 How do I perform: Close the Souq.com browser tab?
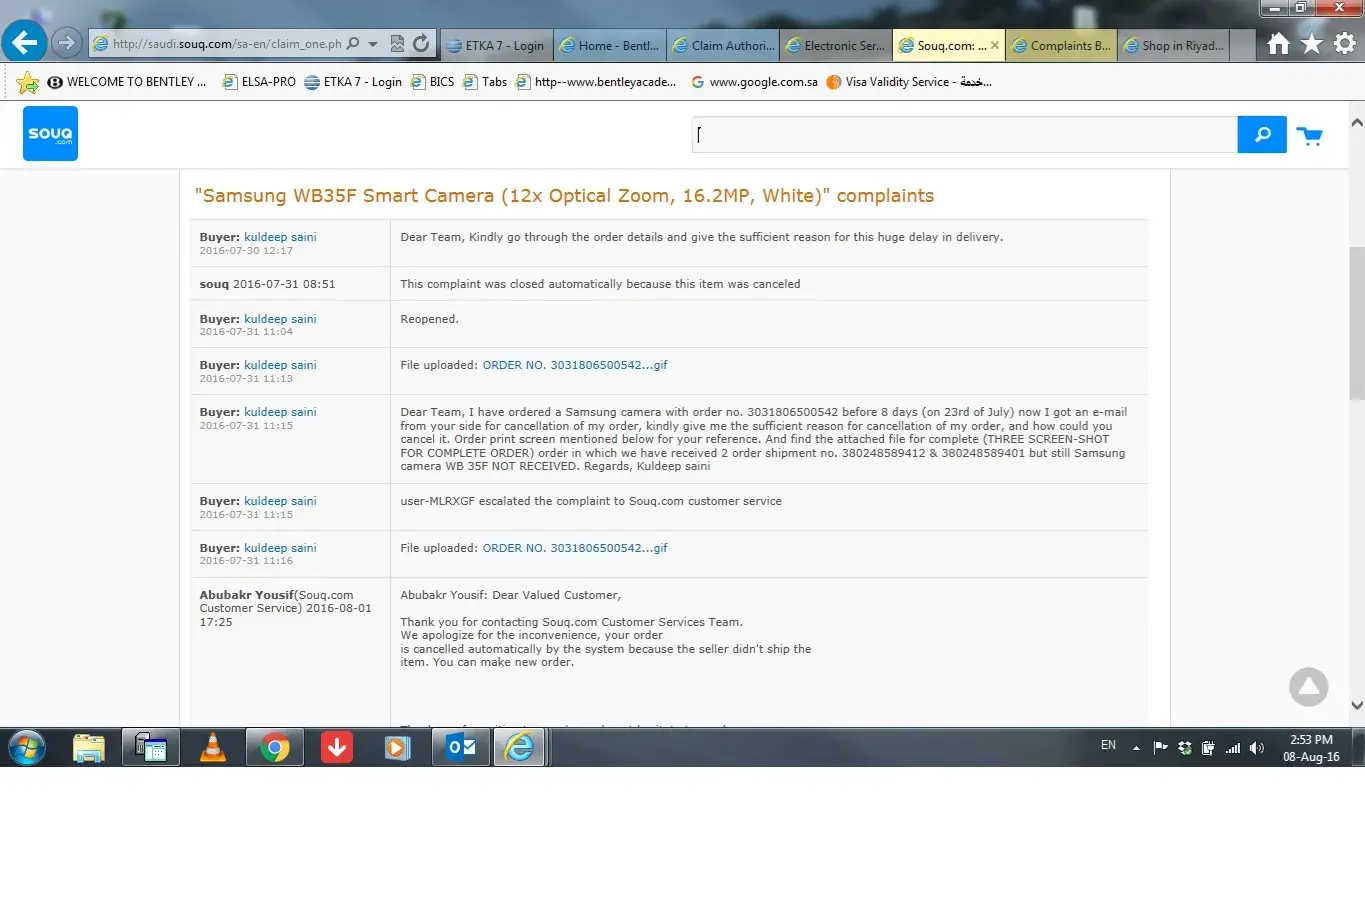[x=994, y=45]
